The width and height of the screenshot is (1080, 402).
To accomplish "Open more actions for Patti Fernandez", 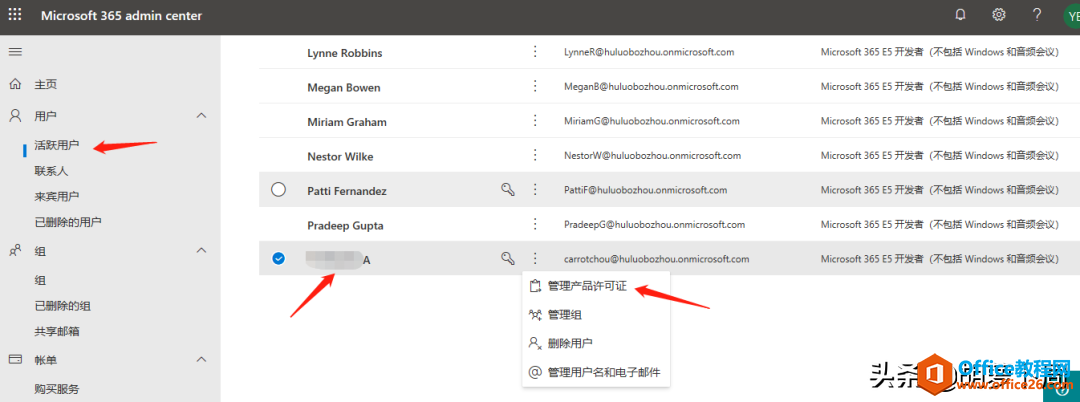I will point(535,189).
